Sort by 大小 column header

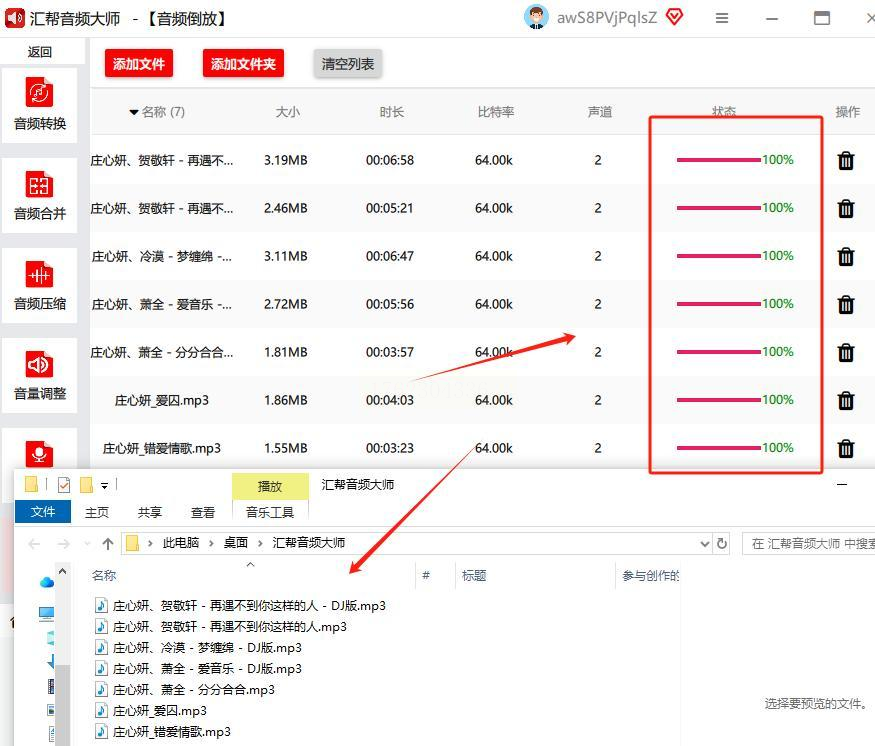tap(287, 112)
